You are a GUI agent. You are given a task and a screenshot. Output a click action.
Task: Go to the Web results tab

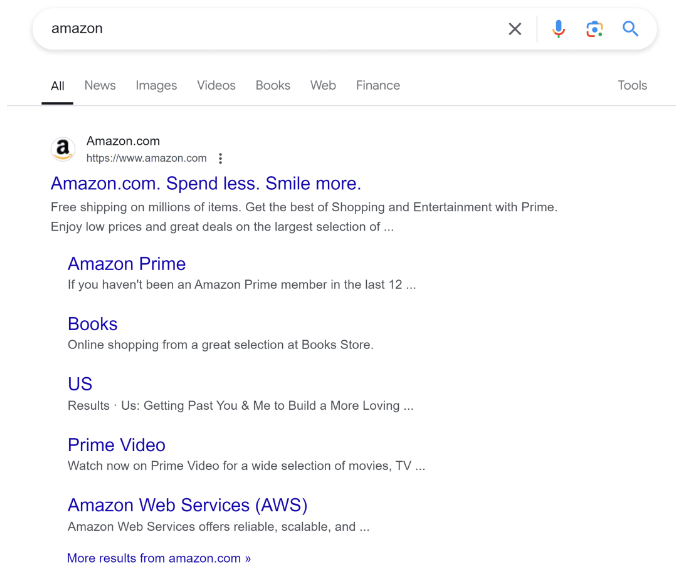coord(323,85)
